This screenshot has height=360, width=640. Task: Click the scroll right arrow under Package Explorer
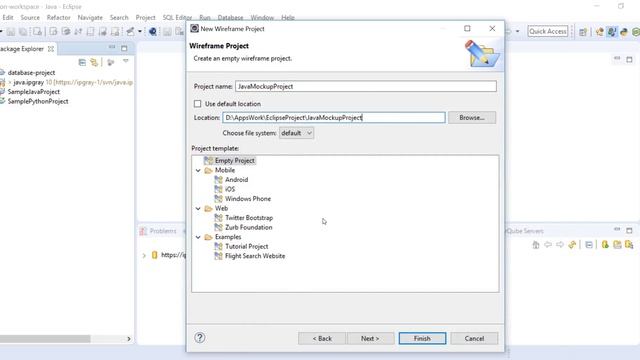(x=129, y=339)
